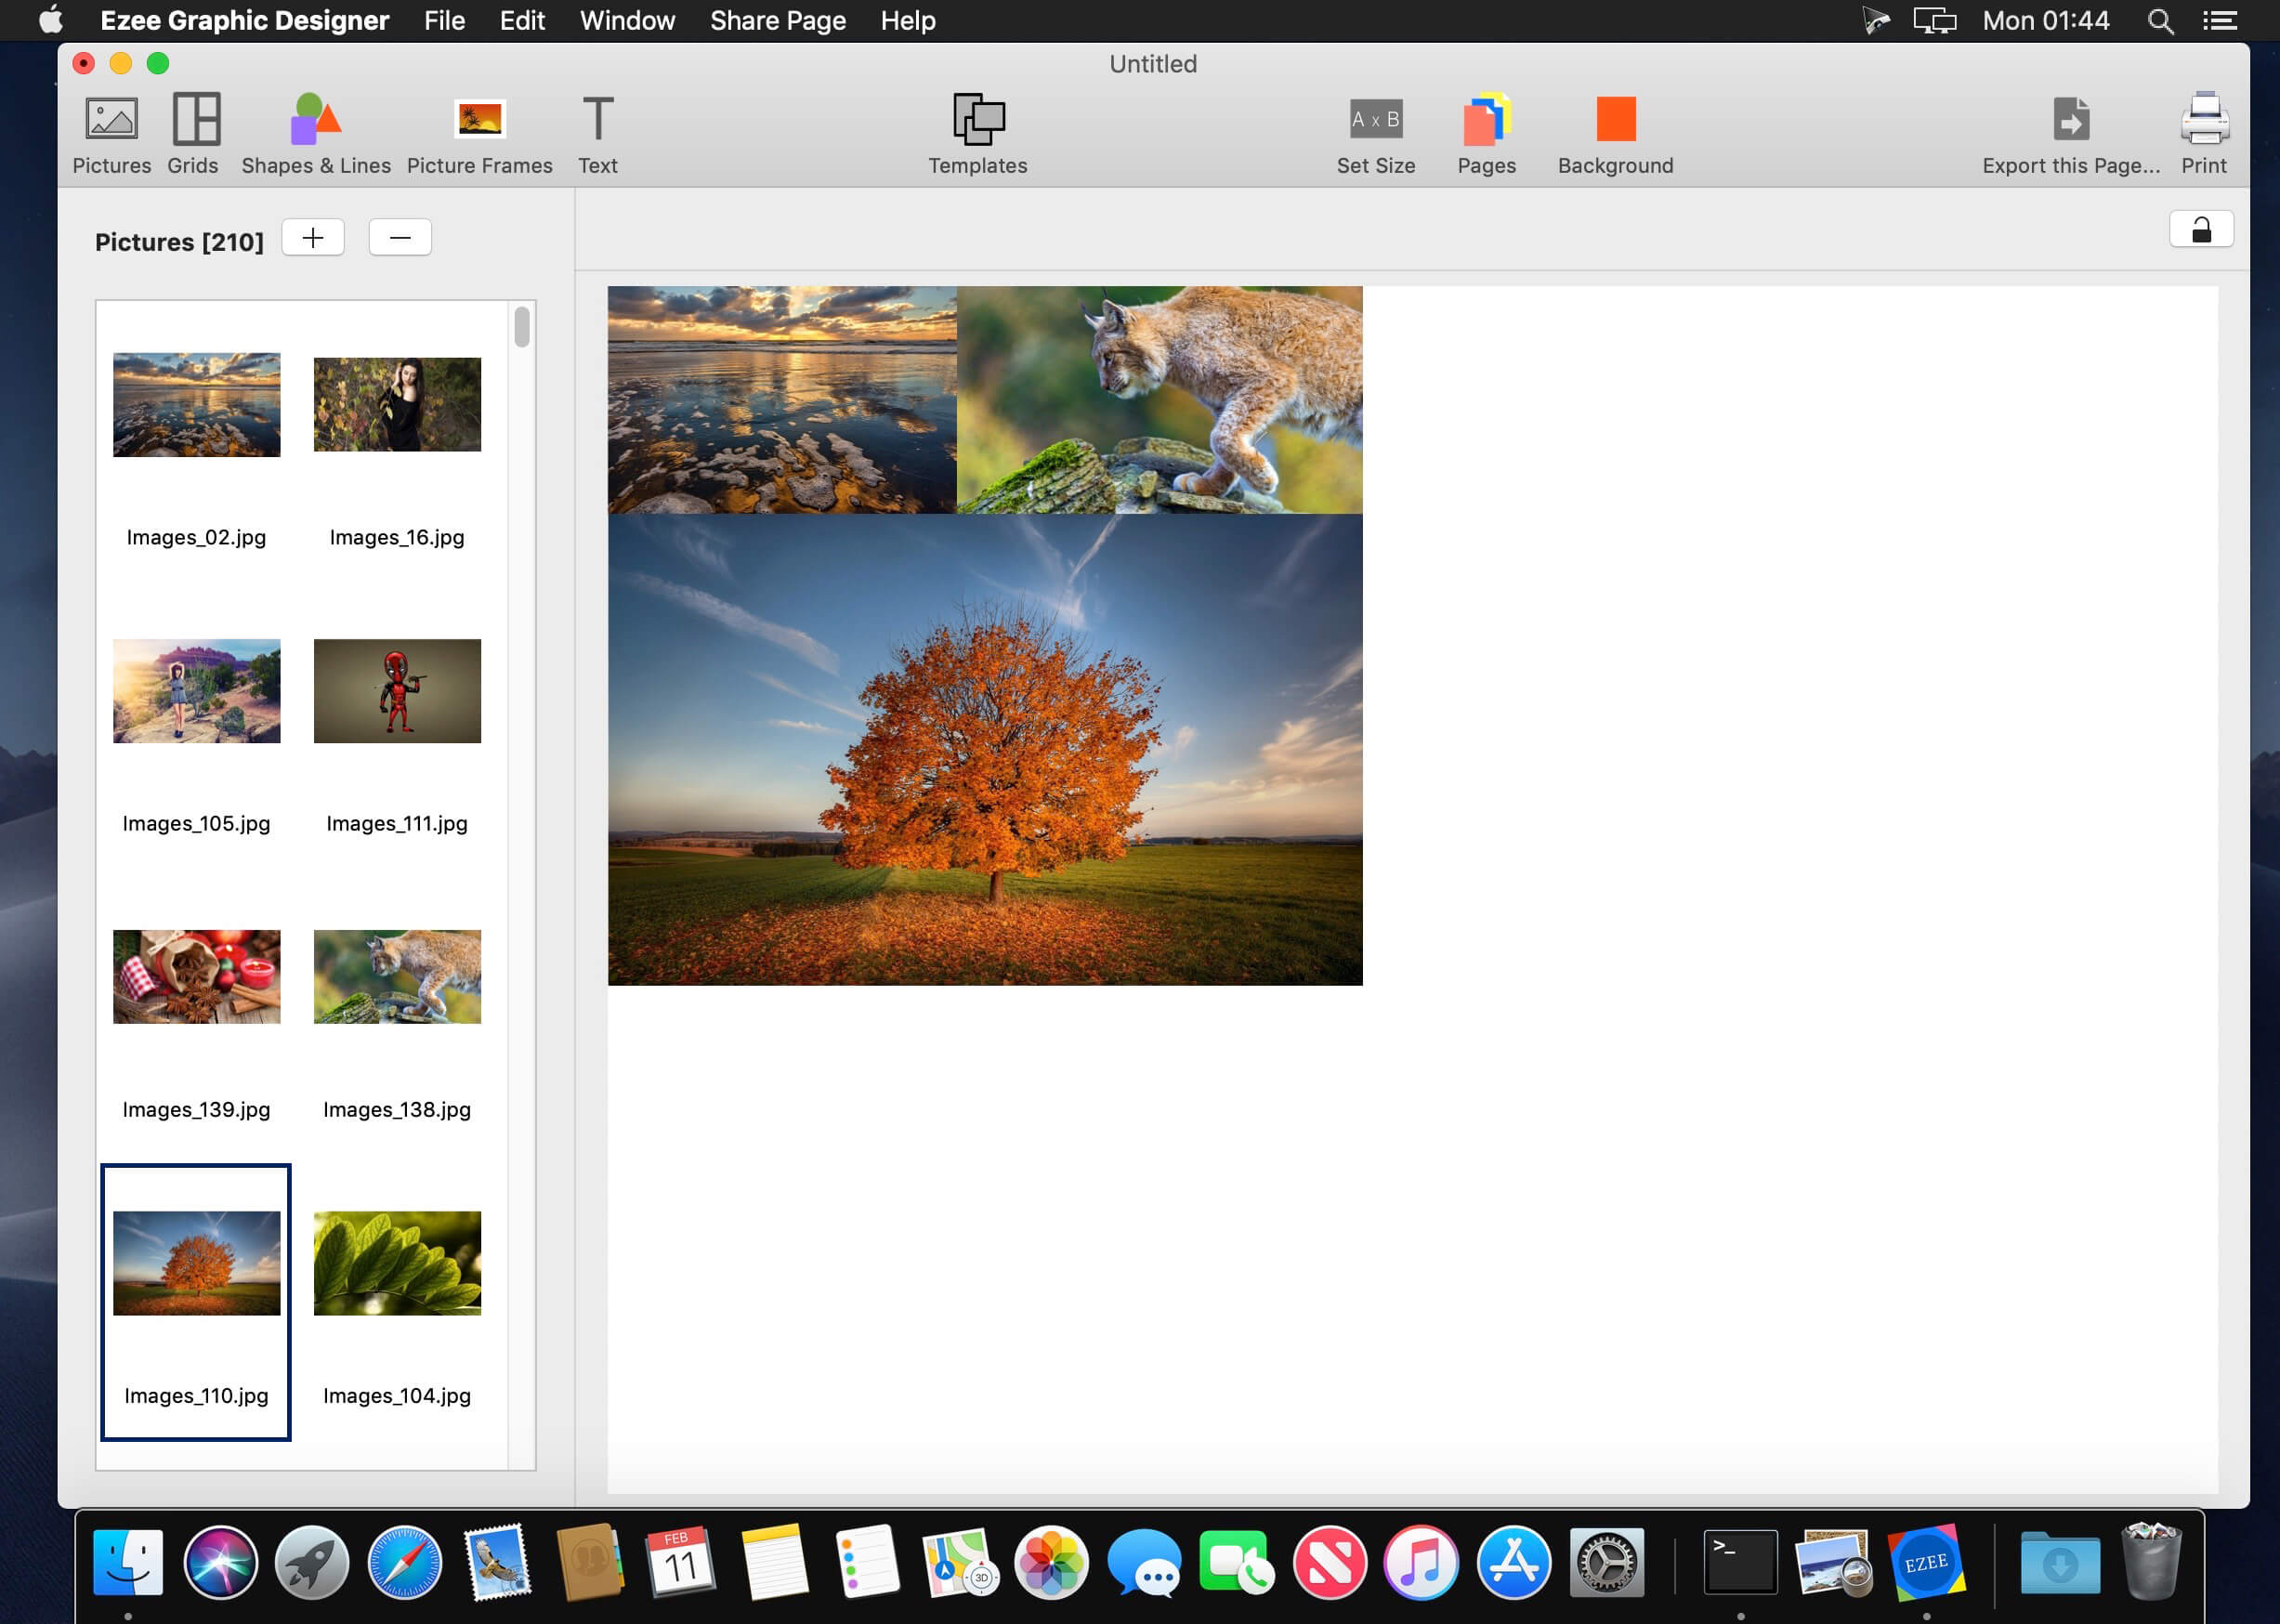Screen dimensions: 2280x1624
Task: Click the pictures list scrollbar
Action: pos(522,328)
